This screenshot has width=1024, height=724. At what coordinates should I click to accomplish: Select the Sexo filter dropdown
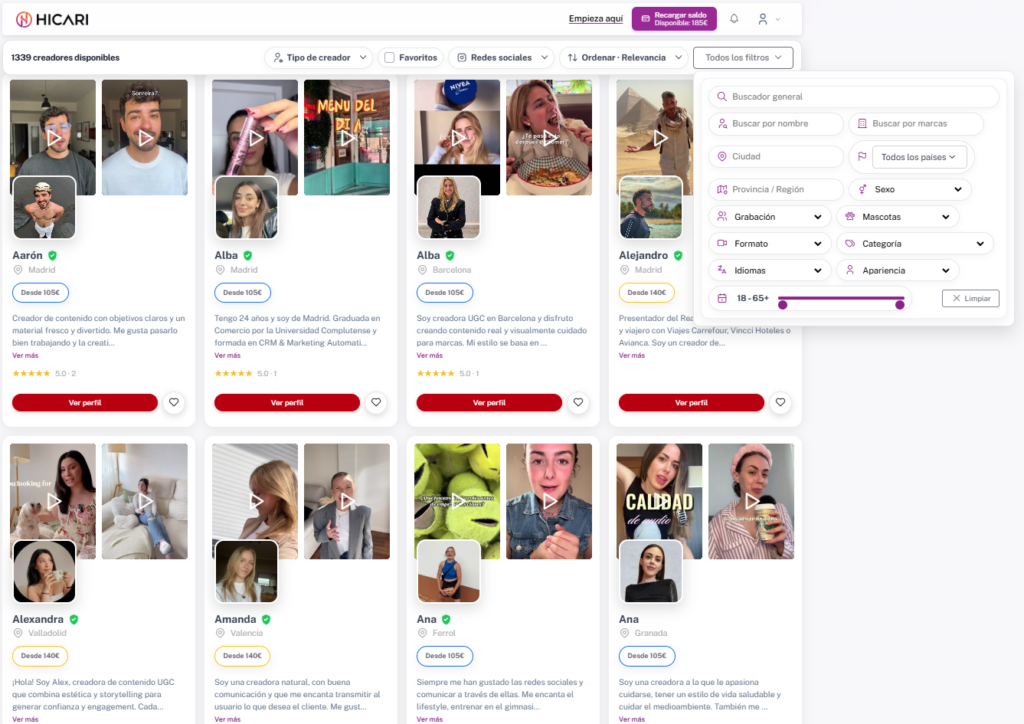[x=910, y=189]
